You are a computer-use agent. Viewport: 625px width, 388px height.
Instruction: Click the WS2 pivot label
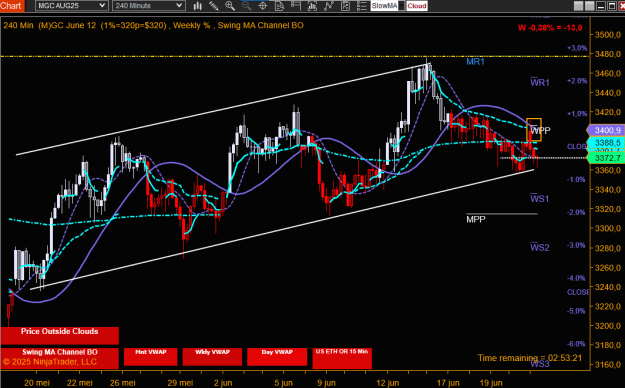[x=540, y=248]
